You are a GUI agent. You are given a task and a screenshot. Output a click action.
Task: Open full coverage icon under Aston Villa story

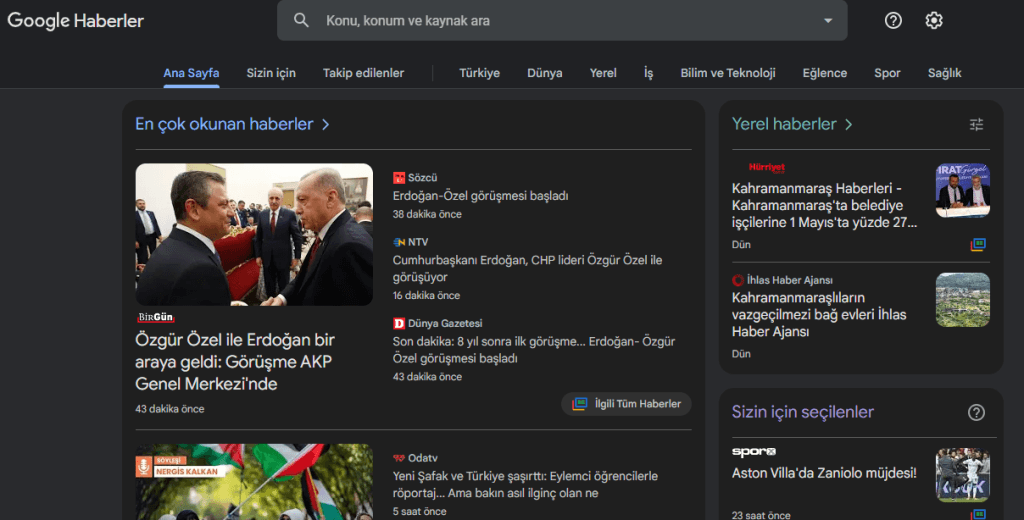[978, 515]
